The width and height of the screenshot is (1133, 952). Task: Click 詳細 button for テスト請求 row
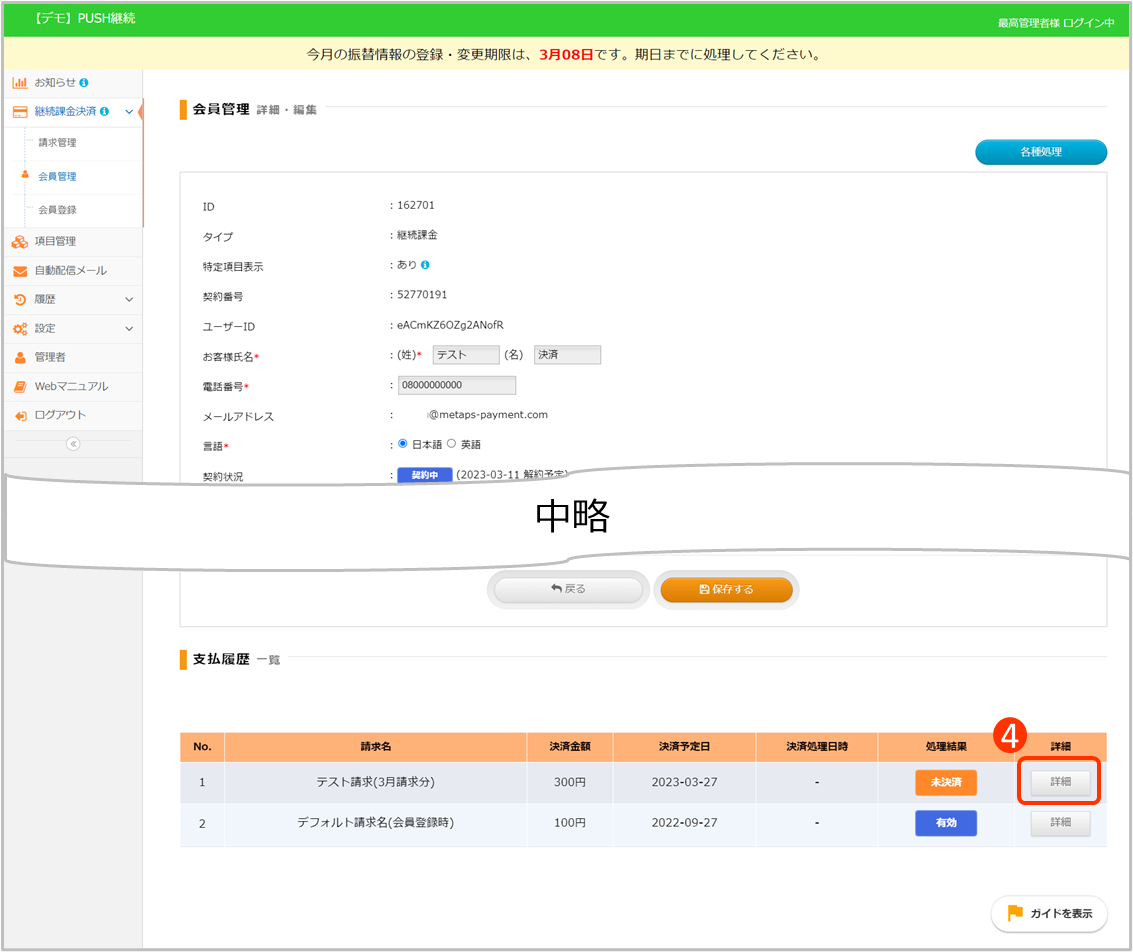[1060, 782]
